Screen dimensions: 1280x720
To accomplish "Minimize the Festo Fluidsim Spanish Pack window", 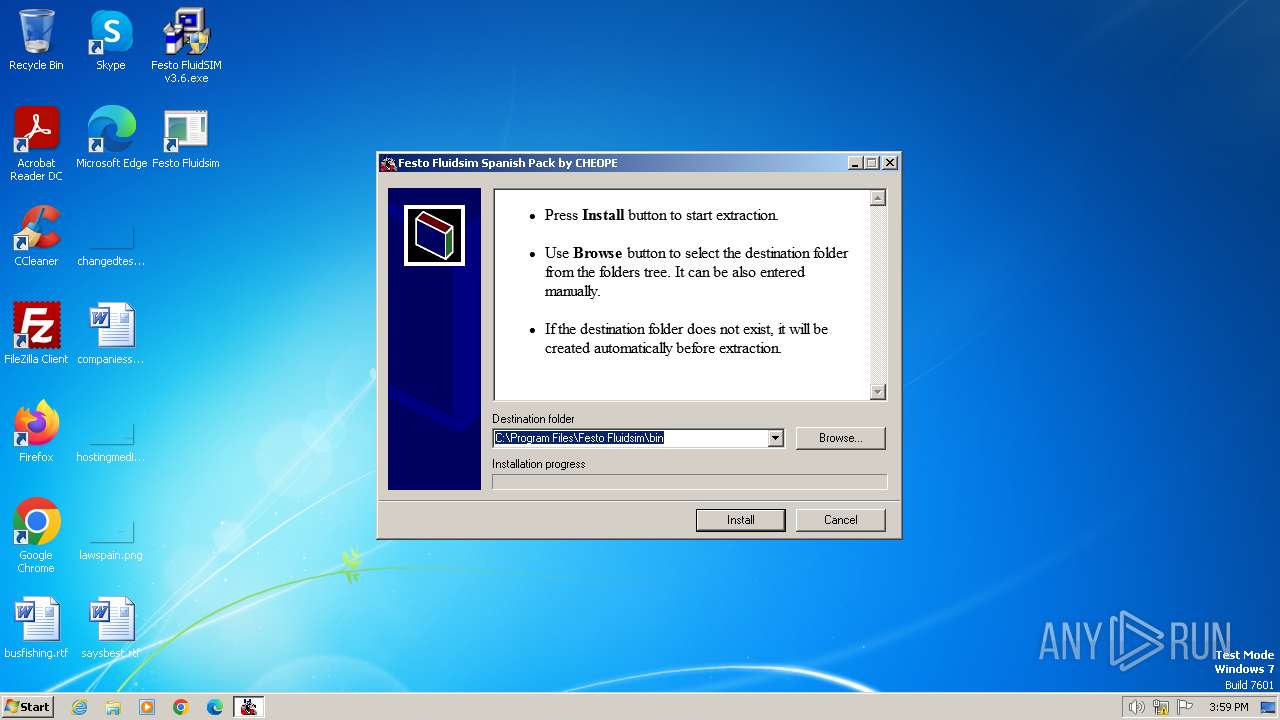I will tap(855, 163).
